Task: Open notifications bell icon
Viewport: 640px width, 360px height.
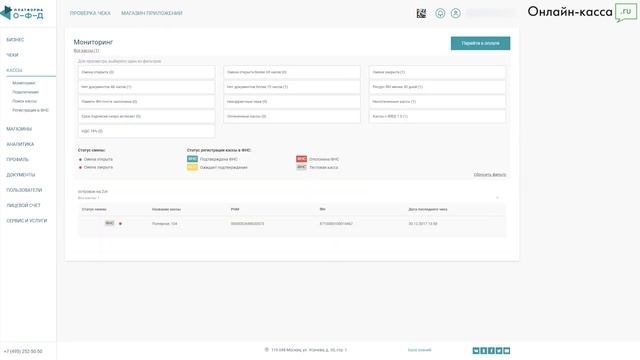Action: click(440, 13)
